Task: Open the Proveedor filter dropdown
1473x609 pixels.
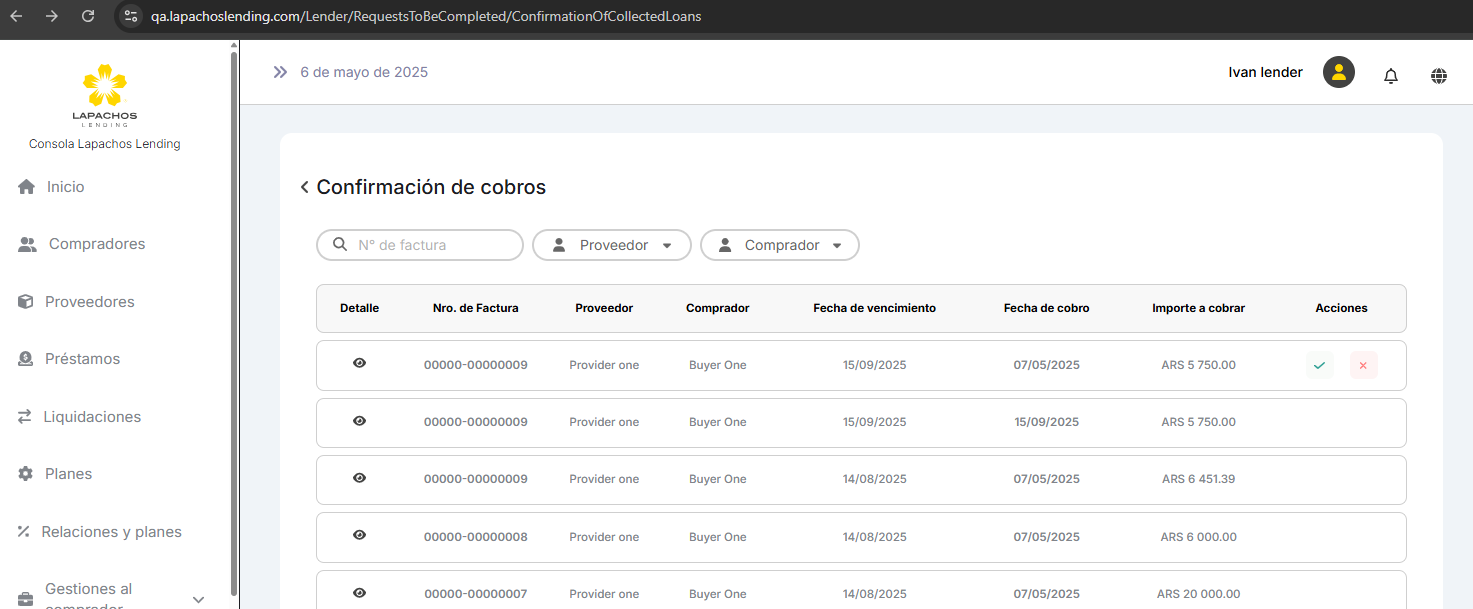Action: click(x=611, y=245)
